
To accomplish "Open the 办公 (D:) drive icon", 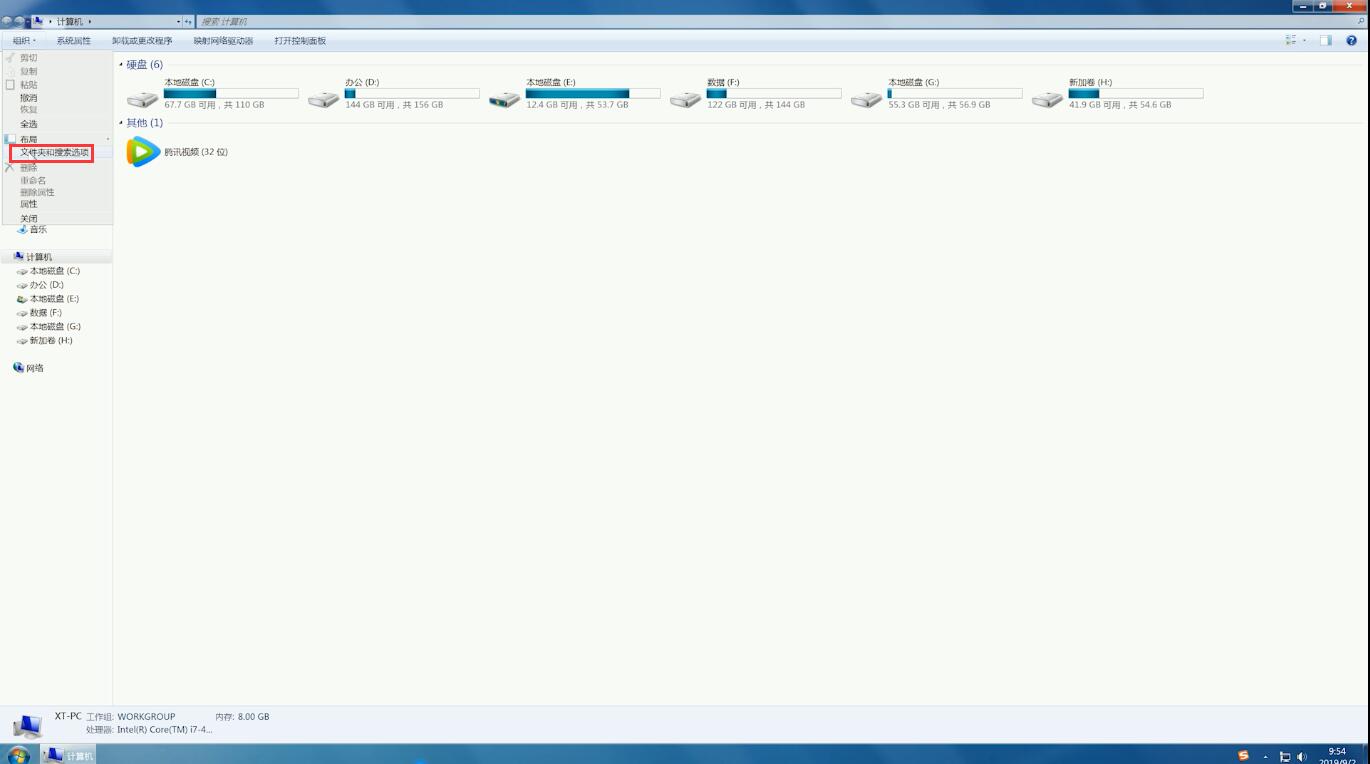I will [x=323, y=99].
